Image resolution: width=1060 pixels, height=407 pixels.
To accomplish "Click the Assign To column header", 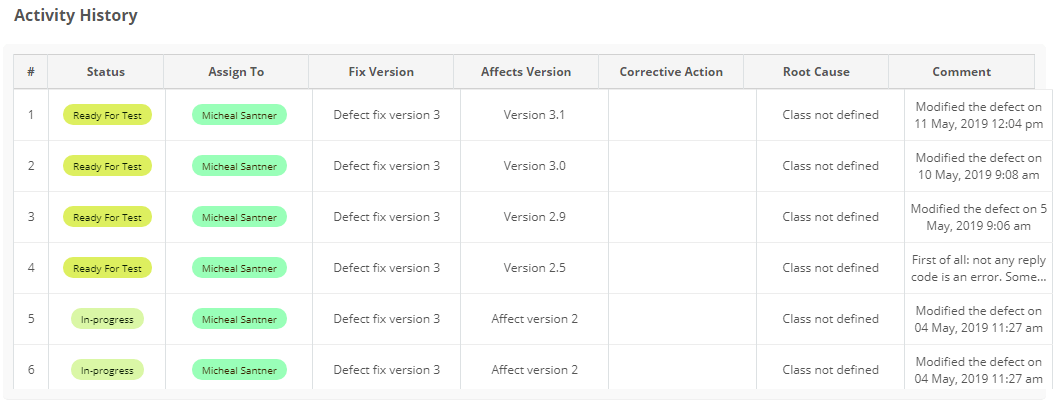I will [x=236, y=72].
